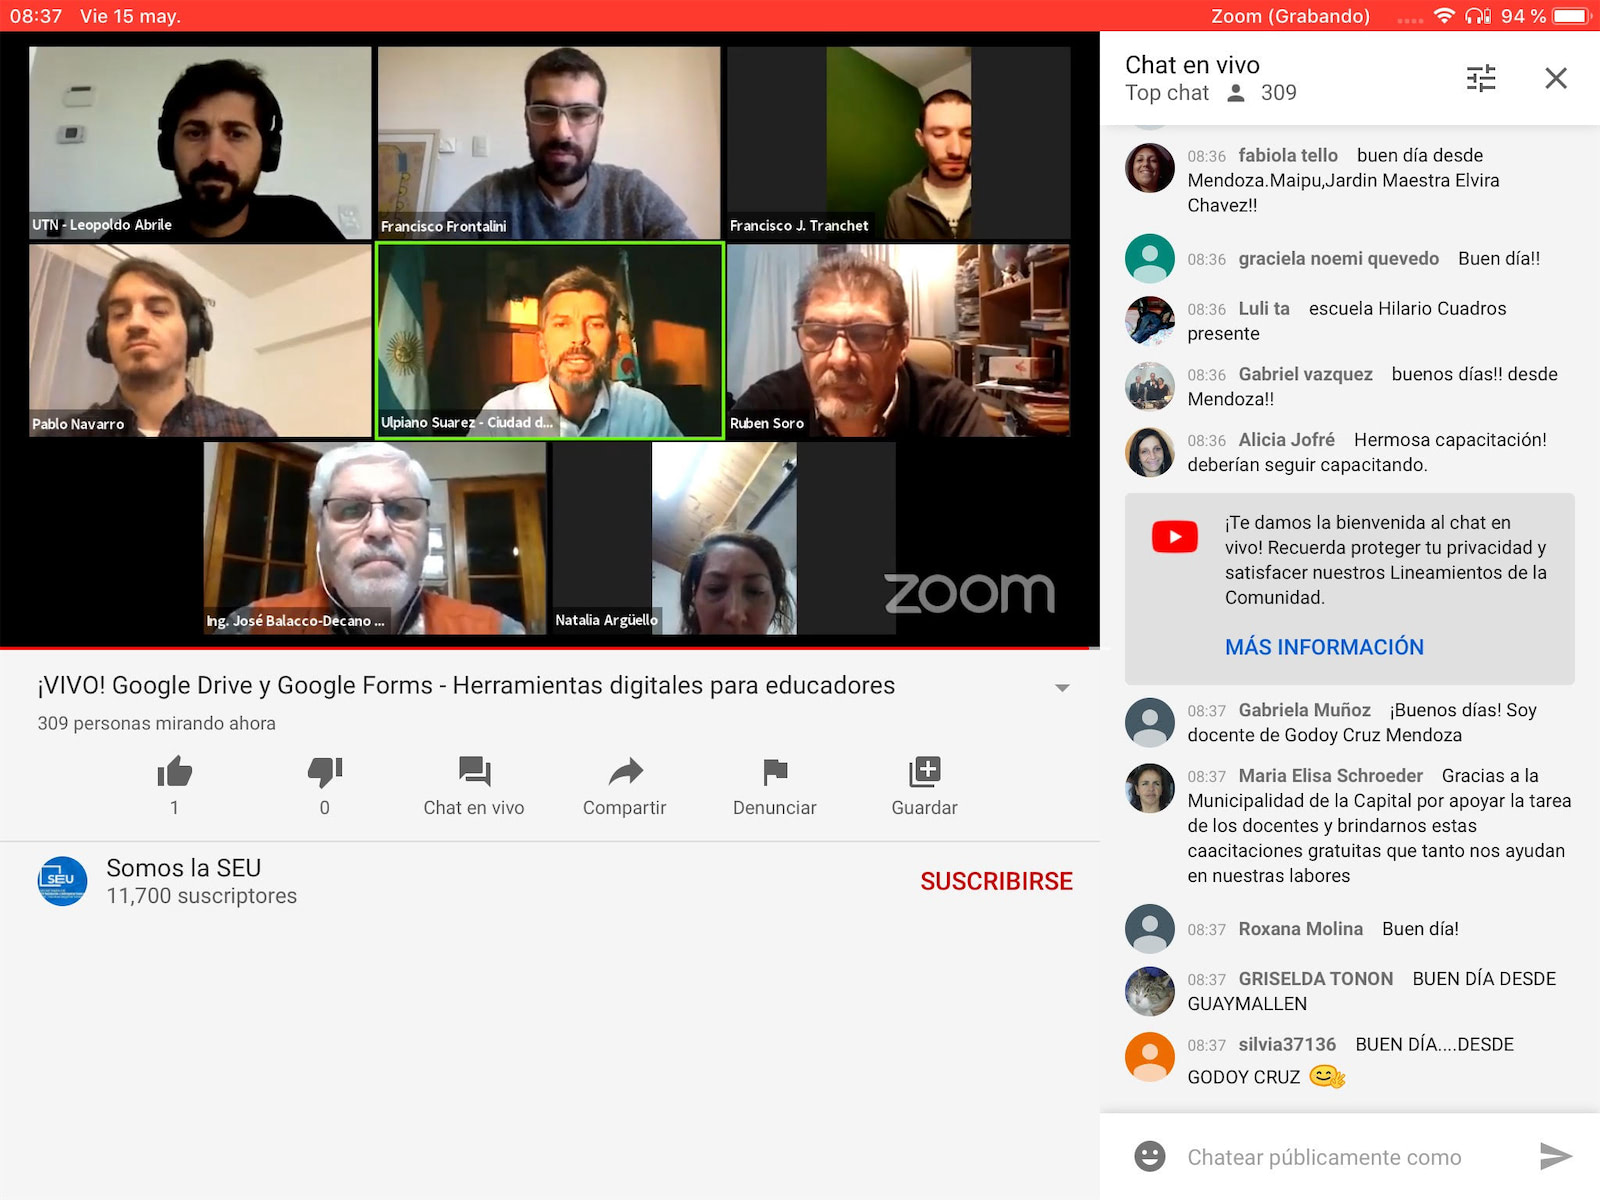
Task: Open the emoji picker in chat
Action: point(1150,1157)
